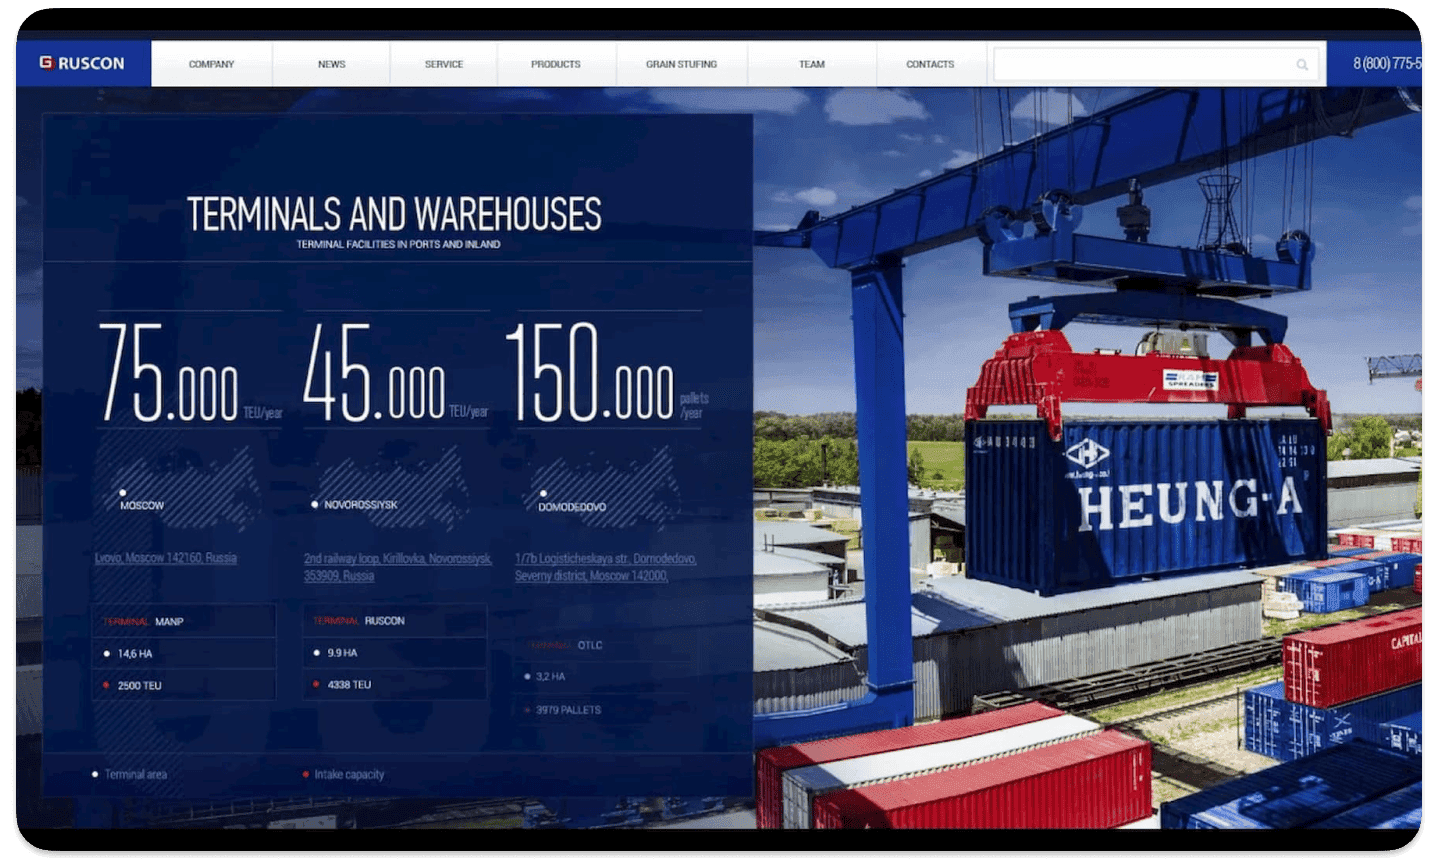Go to the News section
Screen dimensions: 1438x859
coord(331,64)
